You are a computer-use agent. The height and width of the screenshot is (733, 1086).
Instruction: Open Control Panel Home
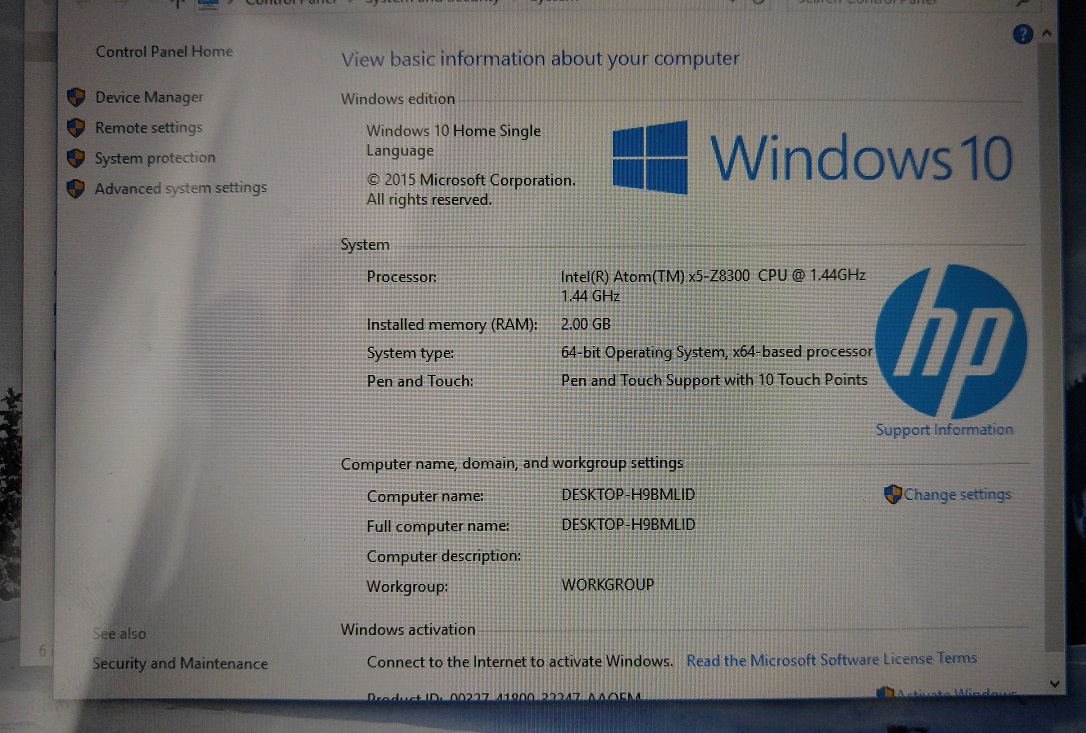tap(164, 51)
